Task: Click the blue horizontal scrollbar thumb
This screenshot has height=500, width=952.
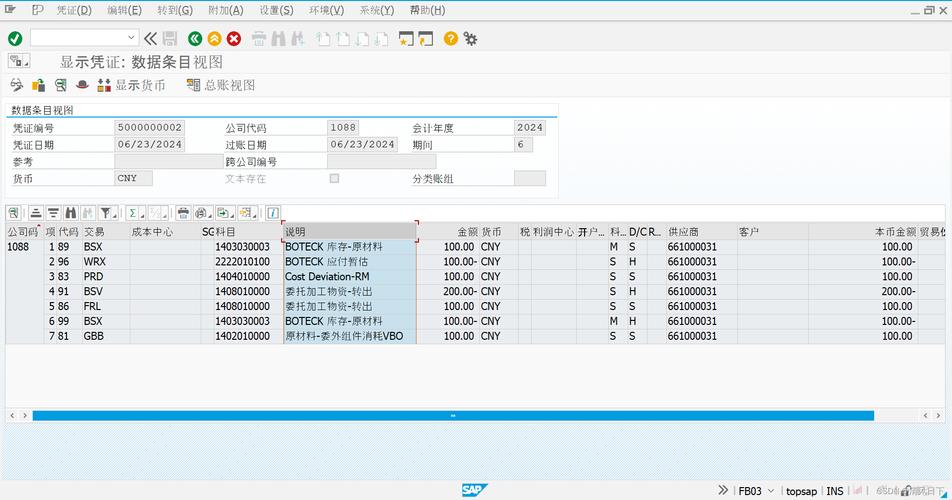Action: coord(453,416)
